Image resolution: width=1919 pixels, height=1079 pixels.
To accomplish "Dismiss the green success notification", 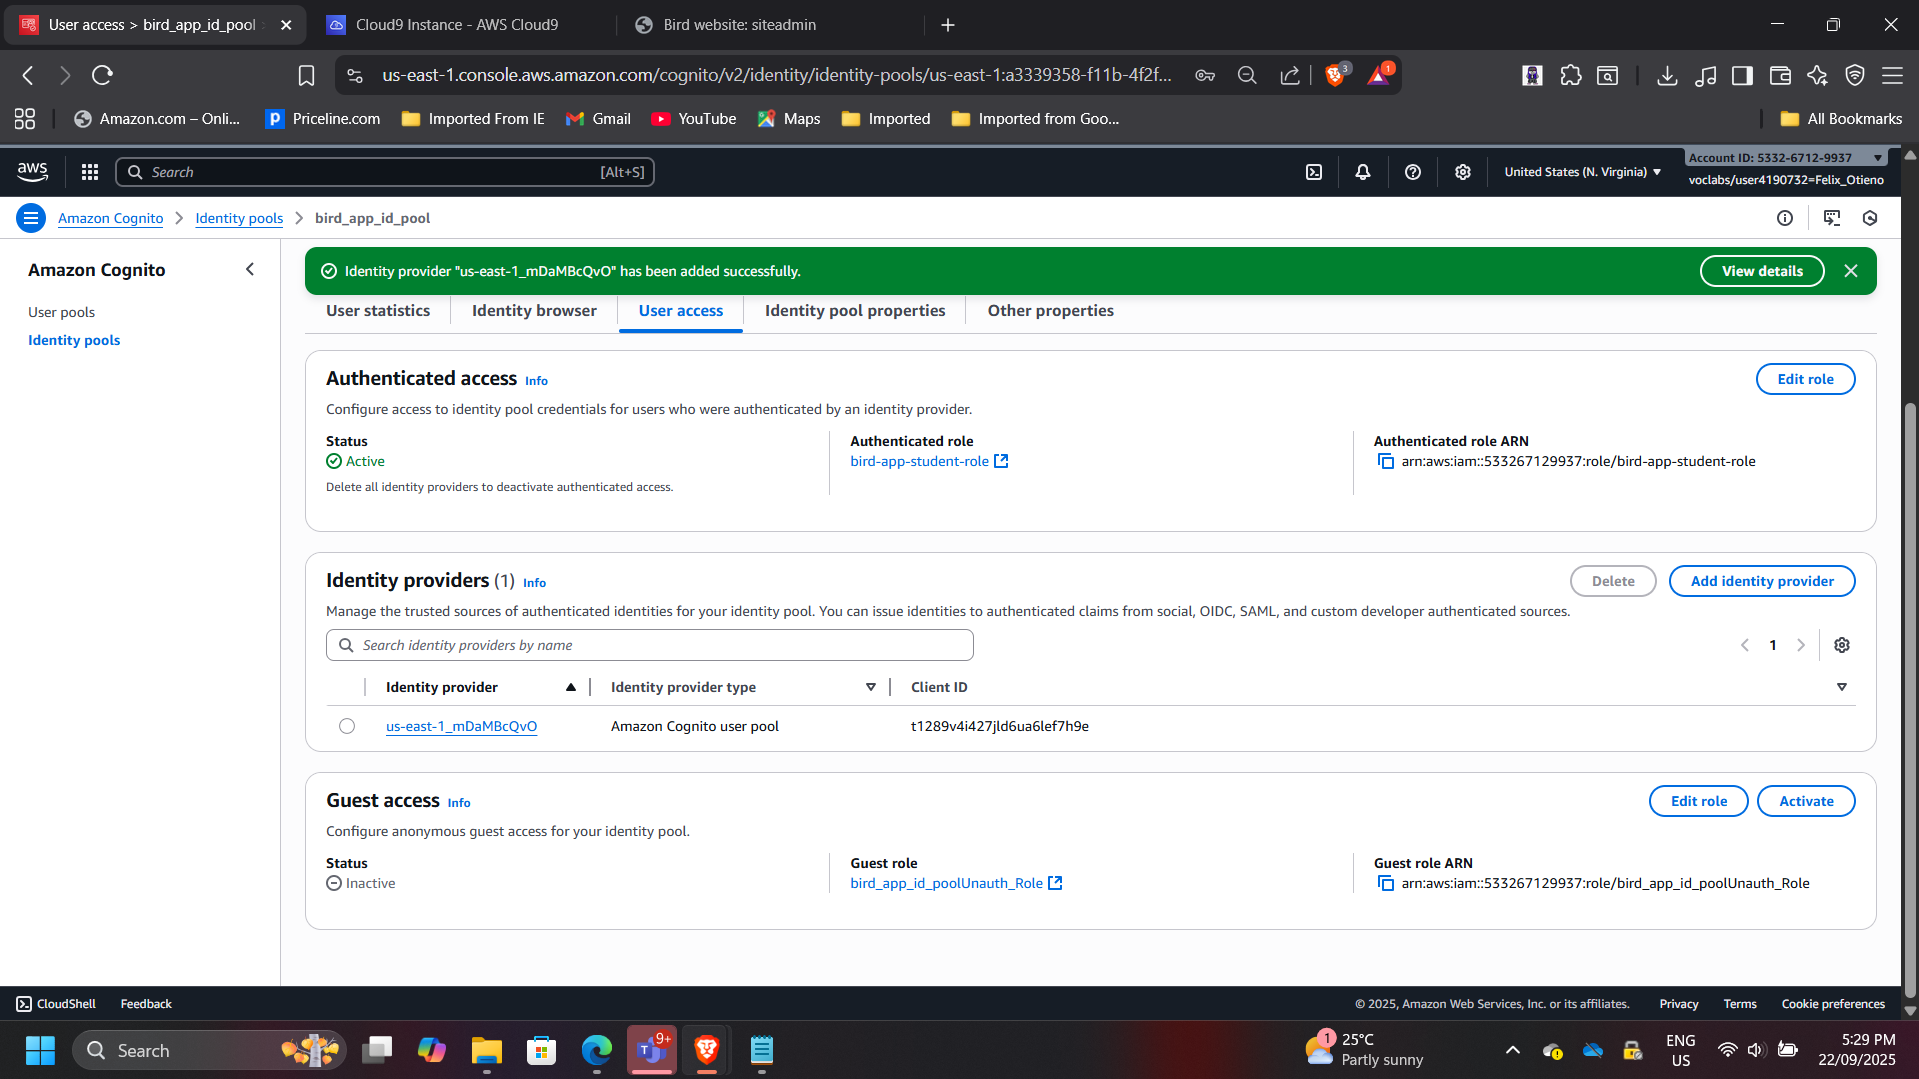I will 1850,271.
